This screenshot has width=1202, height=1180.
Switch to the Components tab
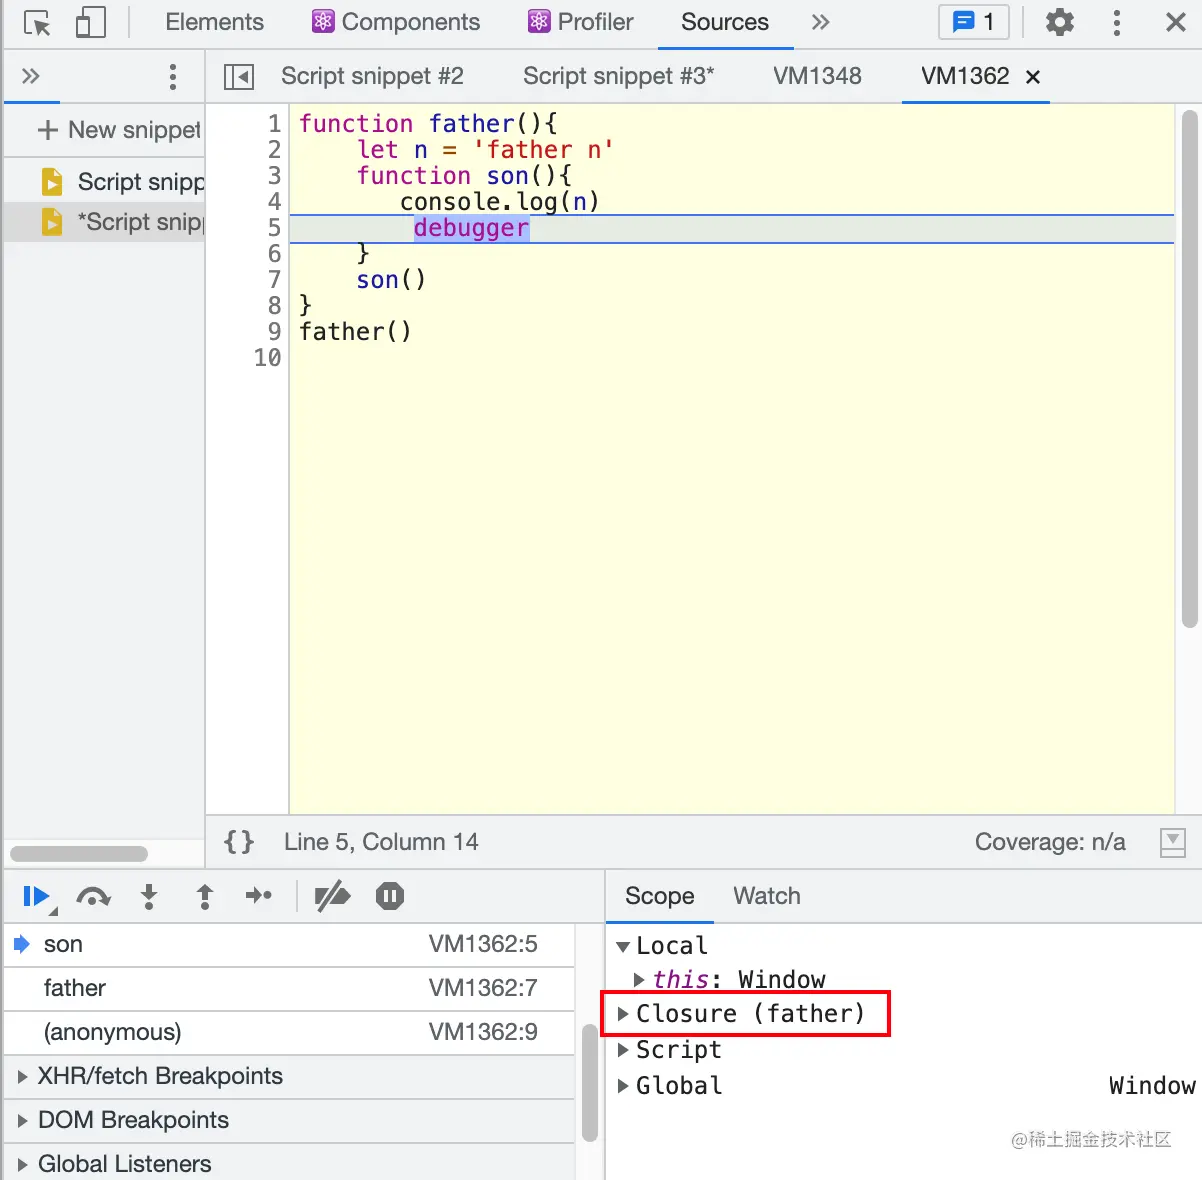[x=396, y=22]
